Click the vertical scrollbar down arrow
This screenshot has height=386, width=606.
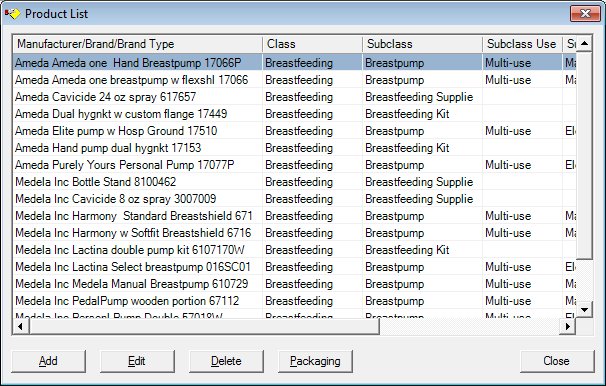pos(584,309)
